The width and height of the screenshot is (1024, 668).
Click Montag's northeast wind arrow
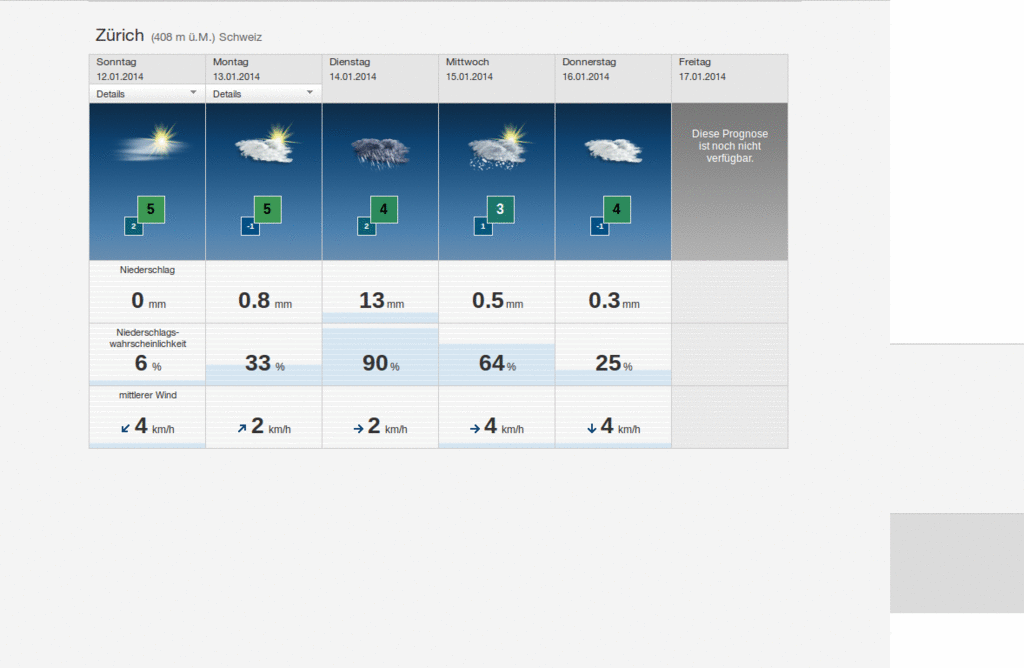(x=242, y=428)
